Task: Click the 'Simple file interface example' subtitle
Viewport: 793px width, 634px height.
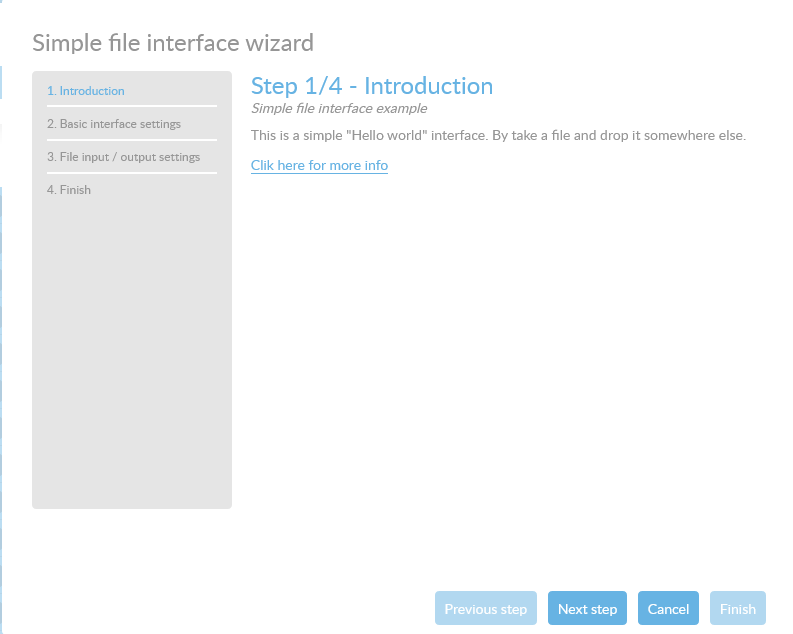Action: [x=339, y=108]
